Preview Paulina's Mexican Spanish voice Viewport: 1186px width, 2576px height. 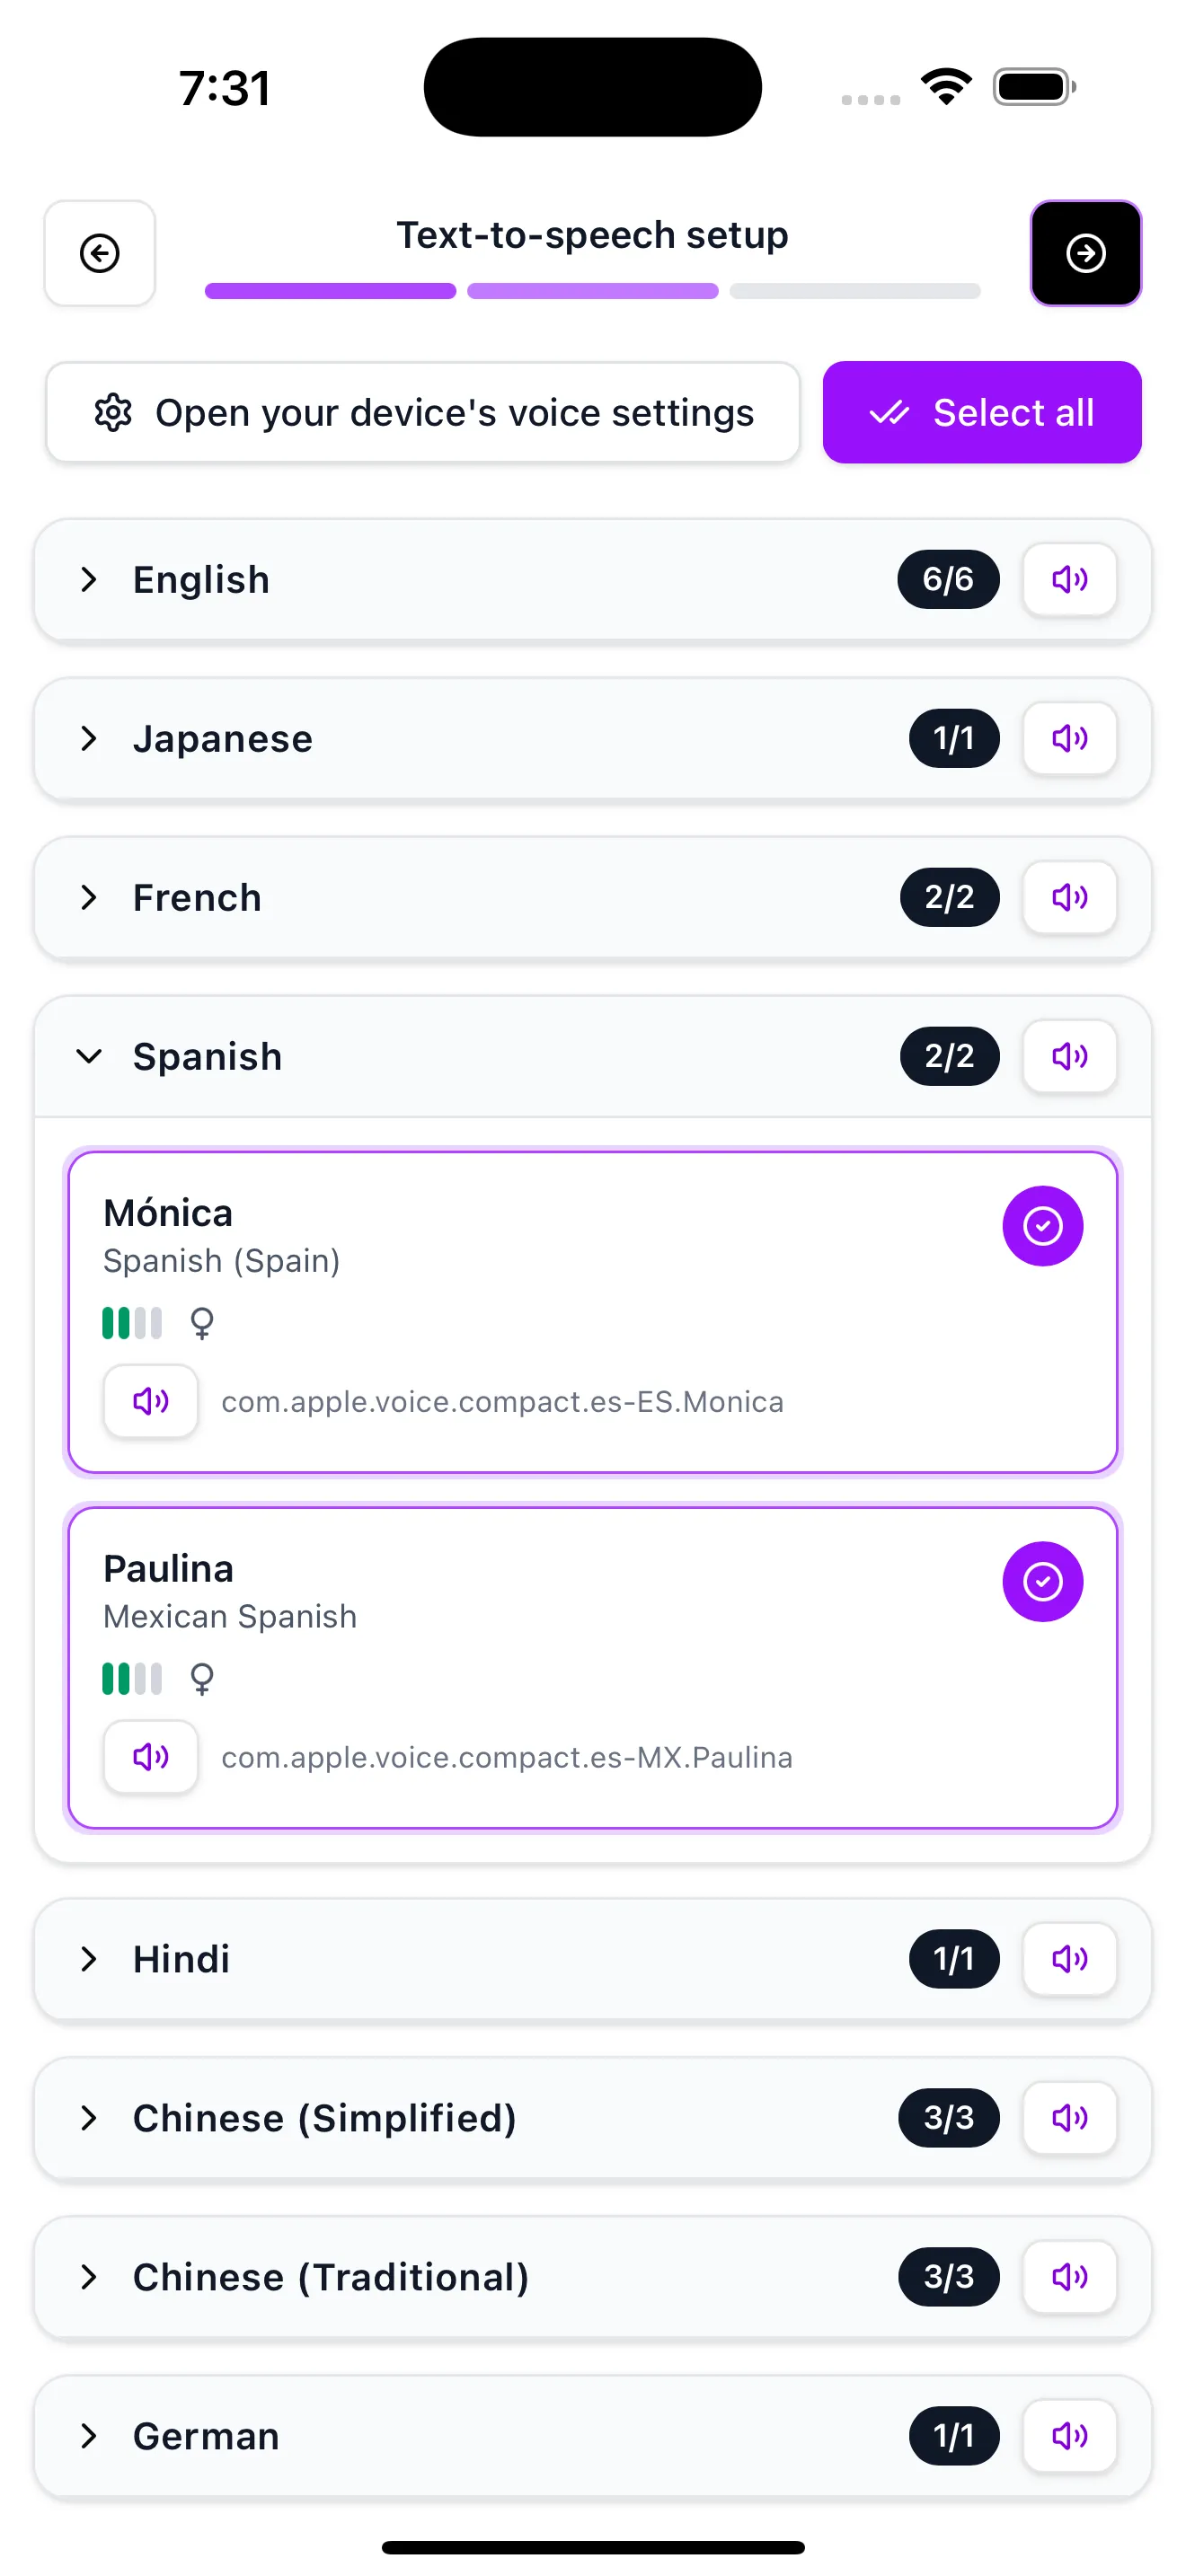pos(150,1757)
